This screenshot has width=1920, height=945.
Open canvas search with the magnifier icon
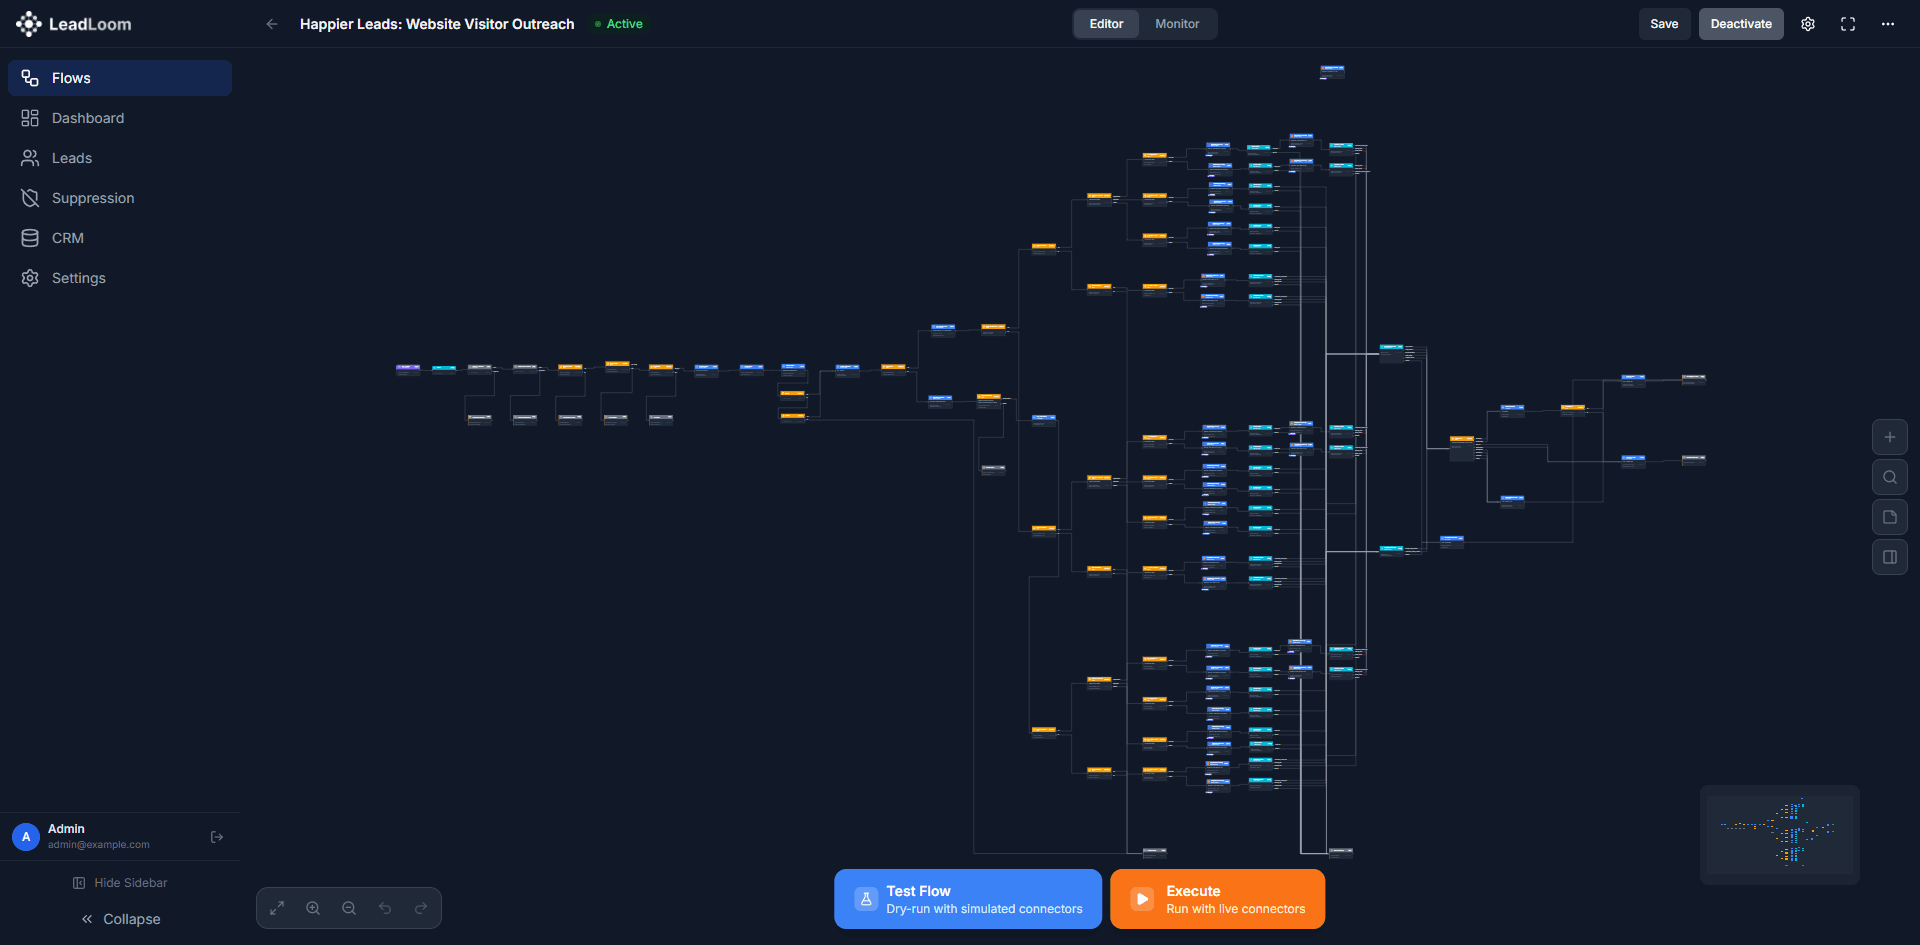[x=1889, y=477]
